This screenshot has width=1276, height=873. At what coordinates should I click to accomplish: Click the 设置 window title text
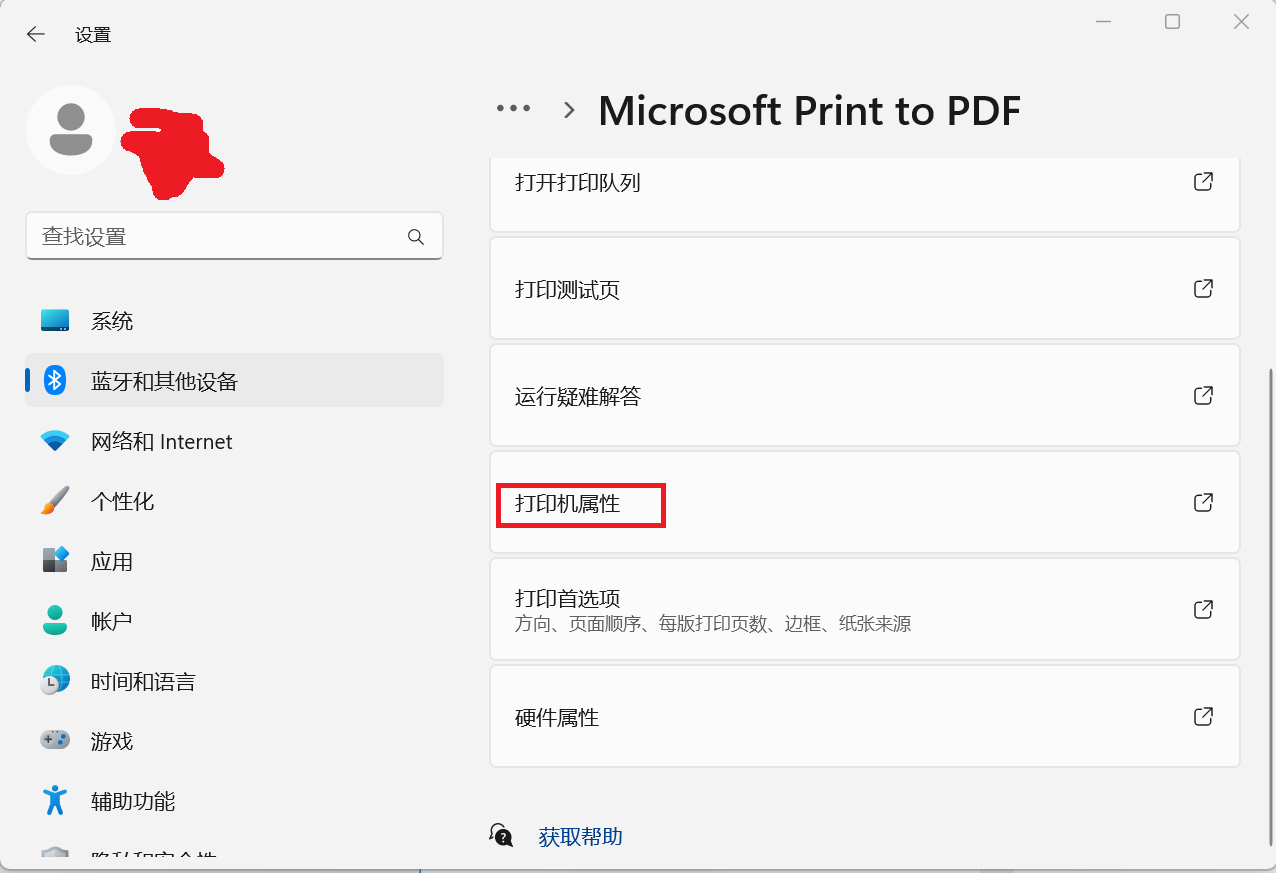point(93,35)
